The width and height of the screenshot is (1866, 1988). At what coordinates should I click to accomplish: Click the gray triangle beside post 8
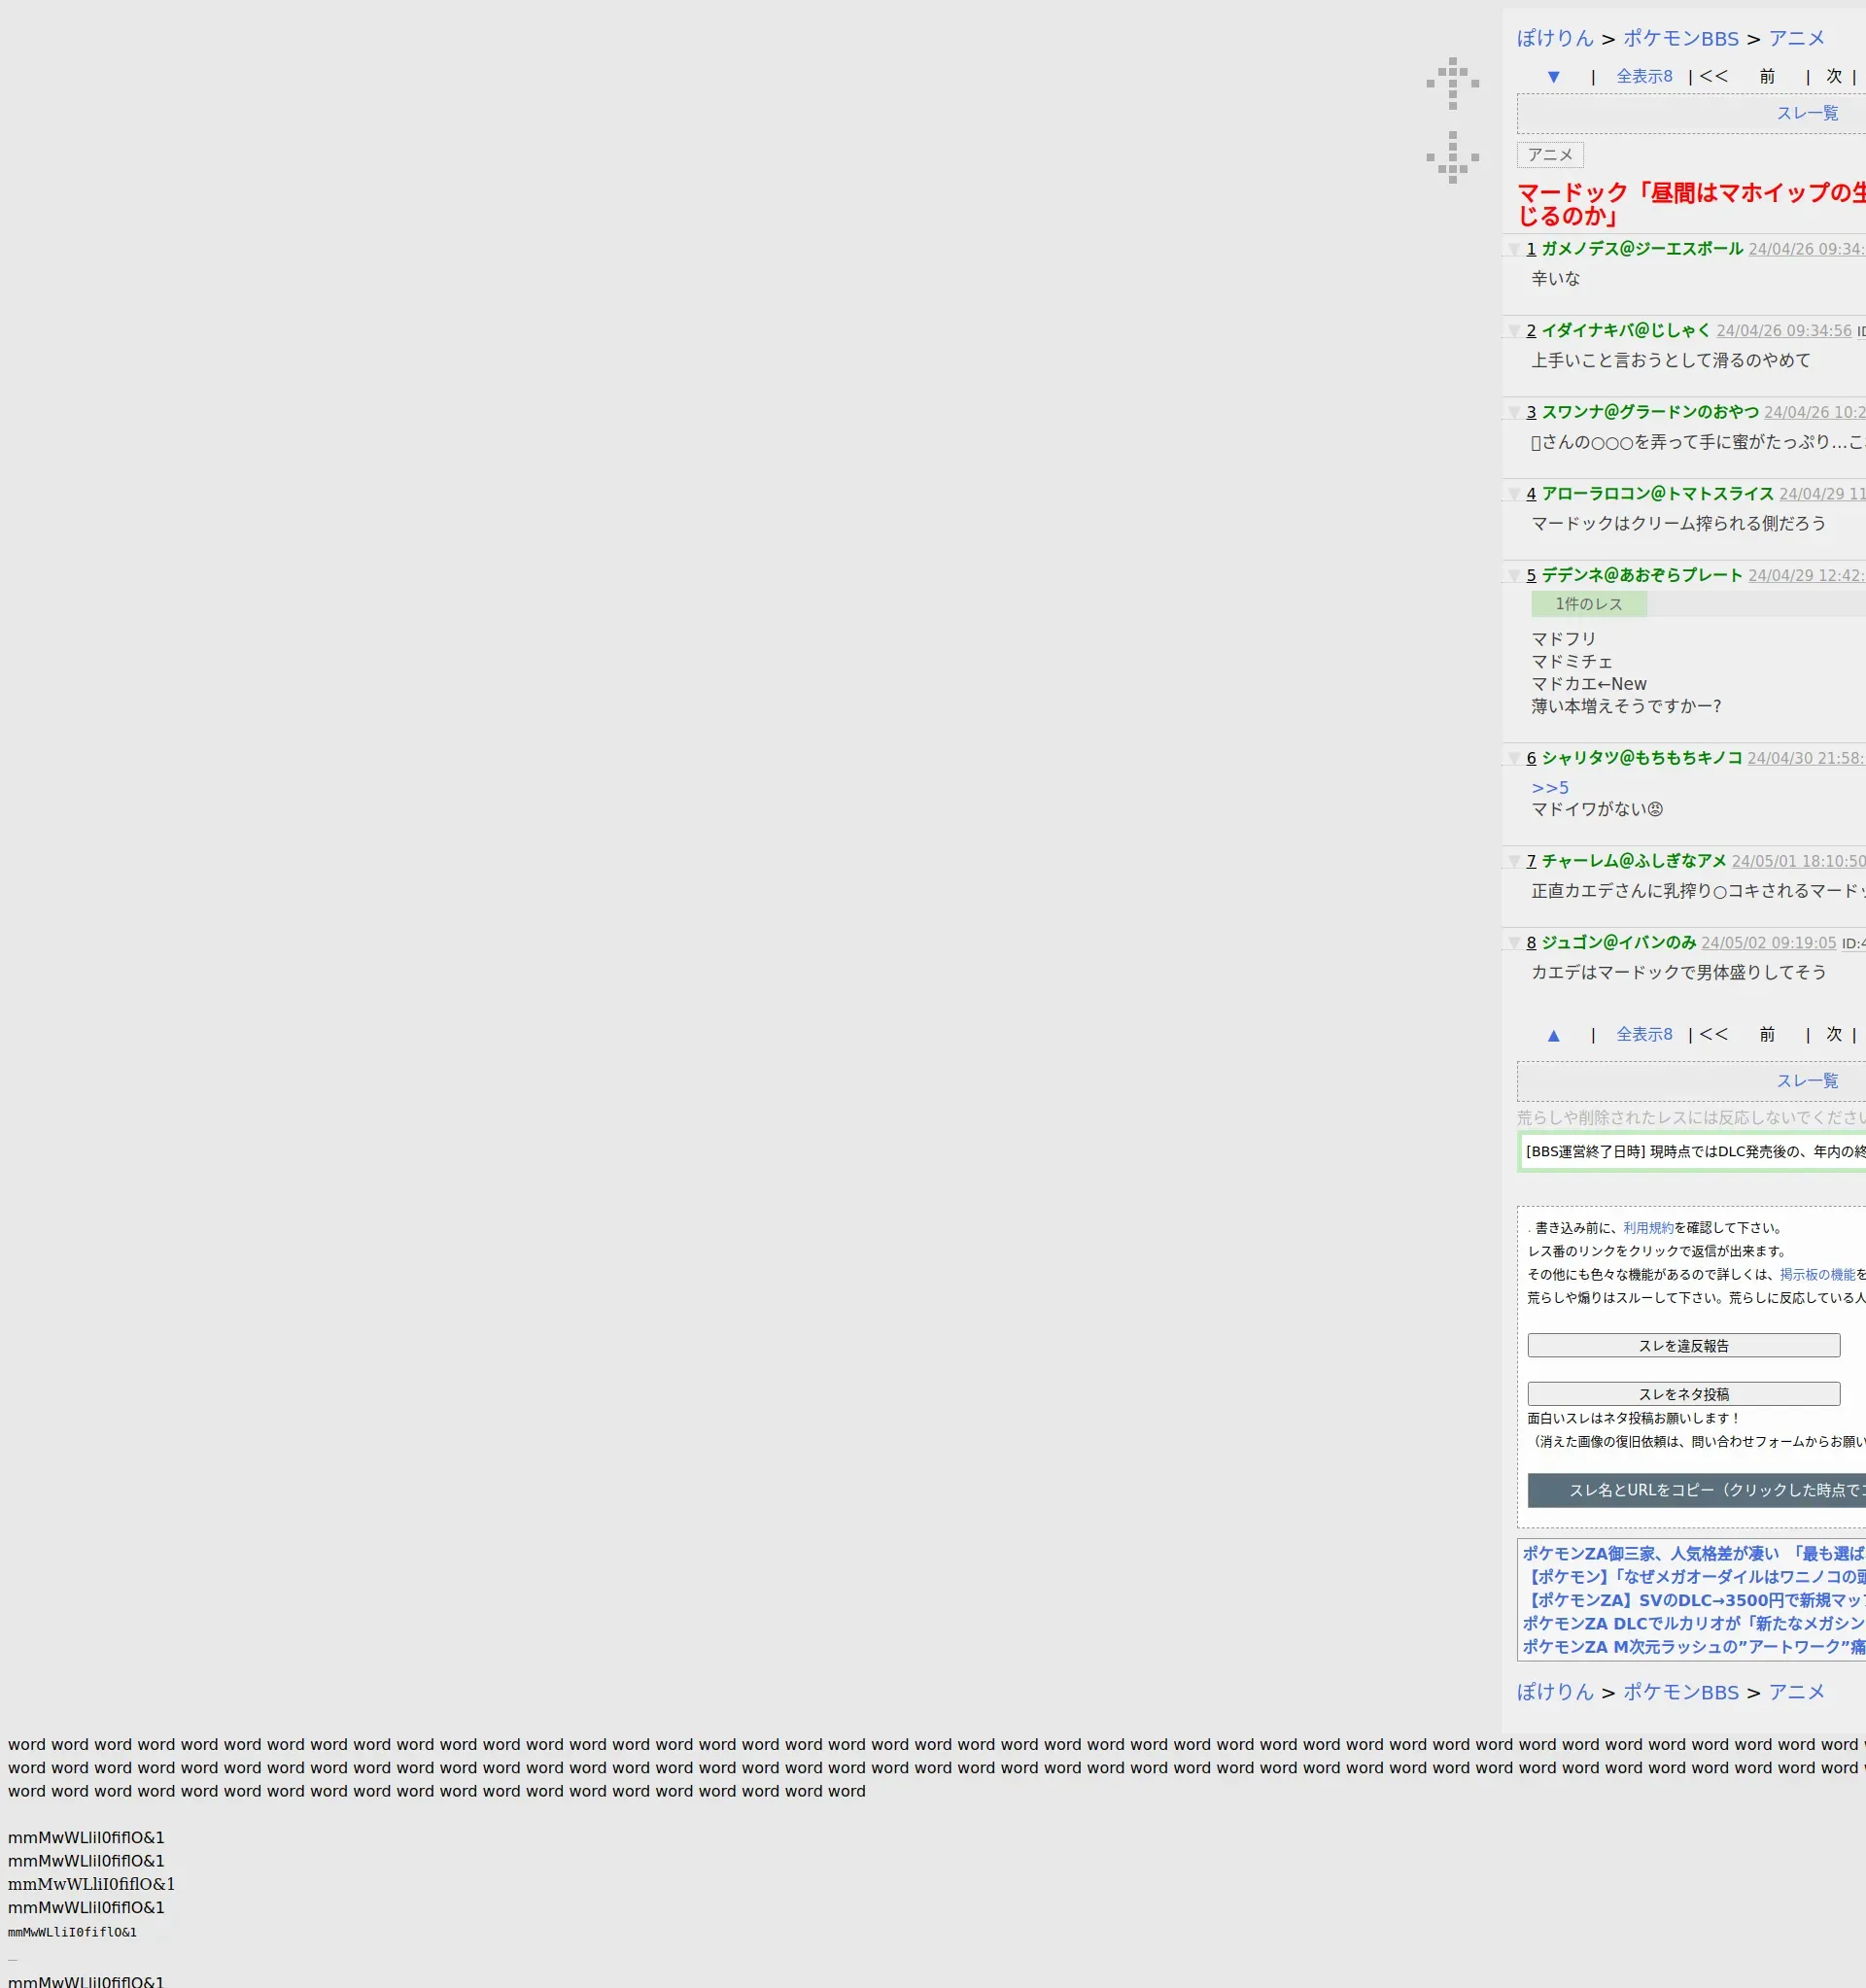click(1514, 943)
